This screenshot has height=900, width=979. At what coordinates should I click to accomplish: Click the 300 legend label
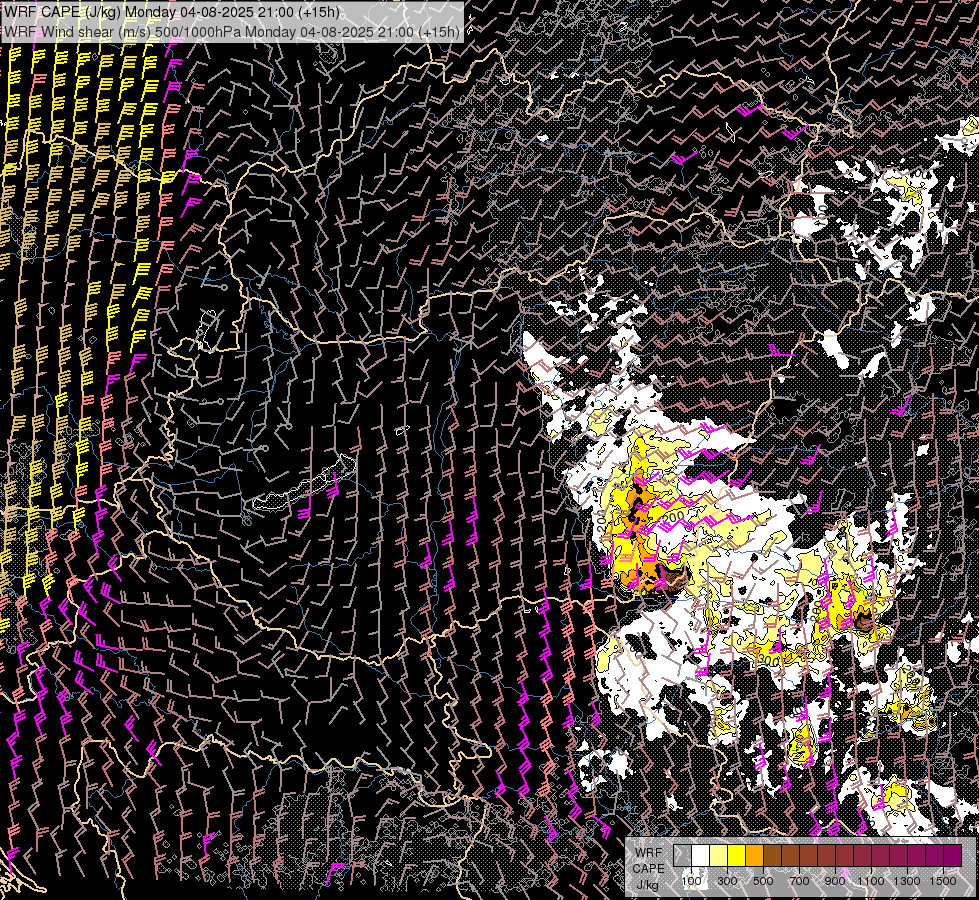tap(727, 881)
